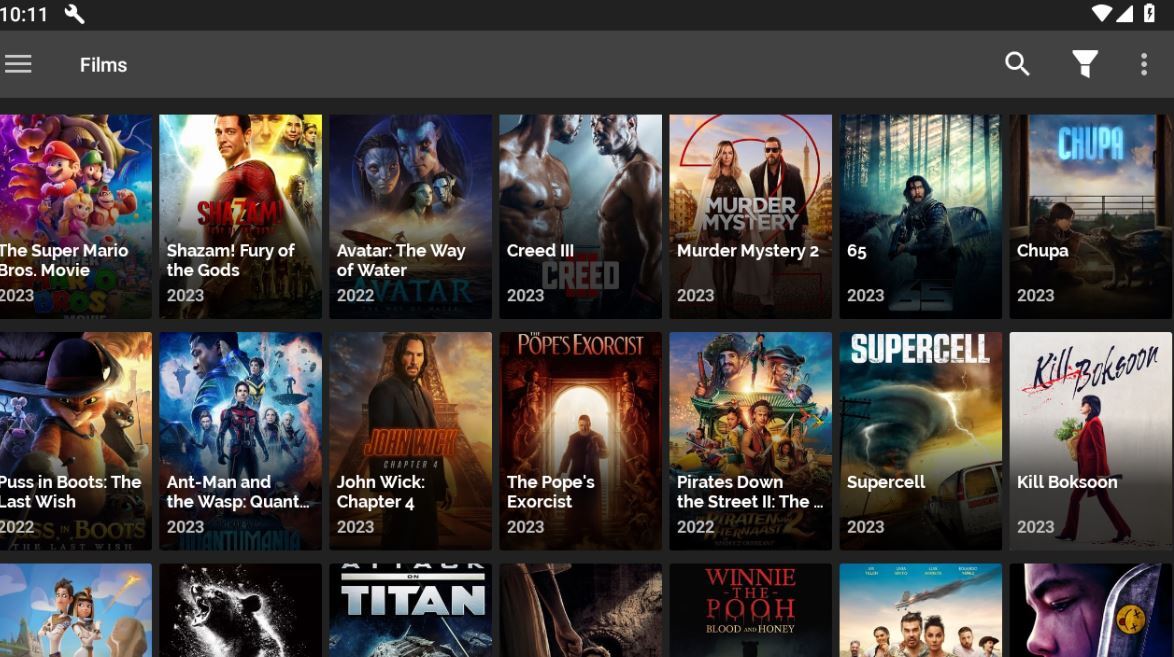Open Pirates Down the Street II
This screenshot has height=657, width=1174.
(x=750, y=441)
